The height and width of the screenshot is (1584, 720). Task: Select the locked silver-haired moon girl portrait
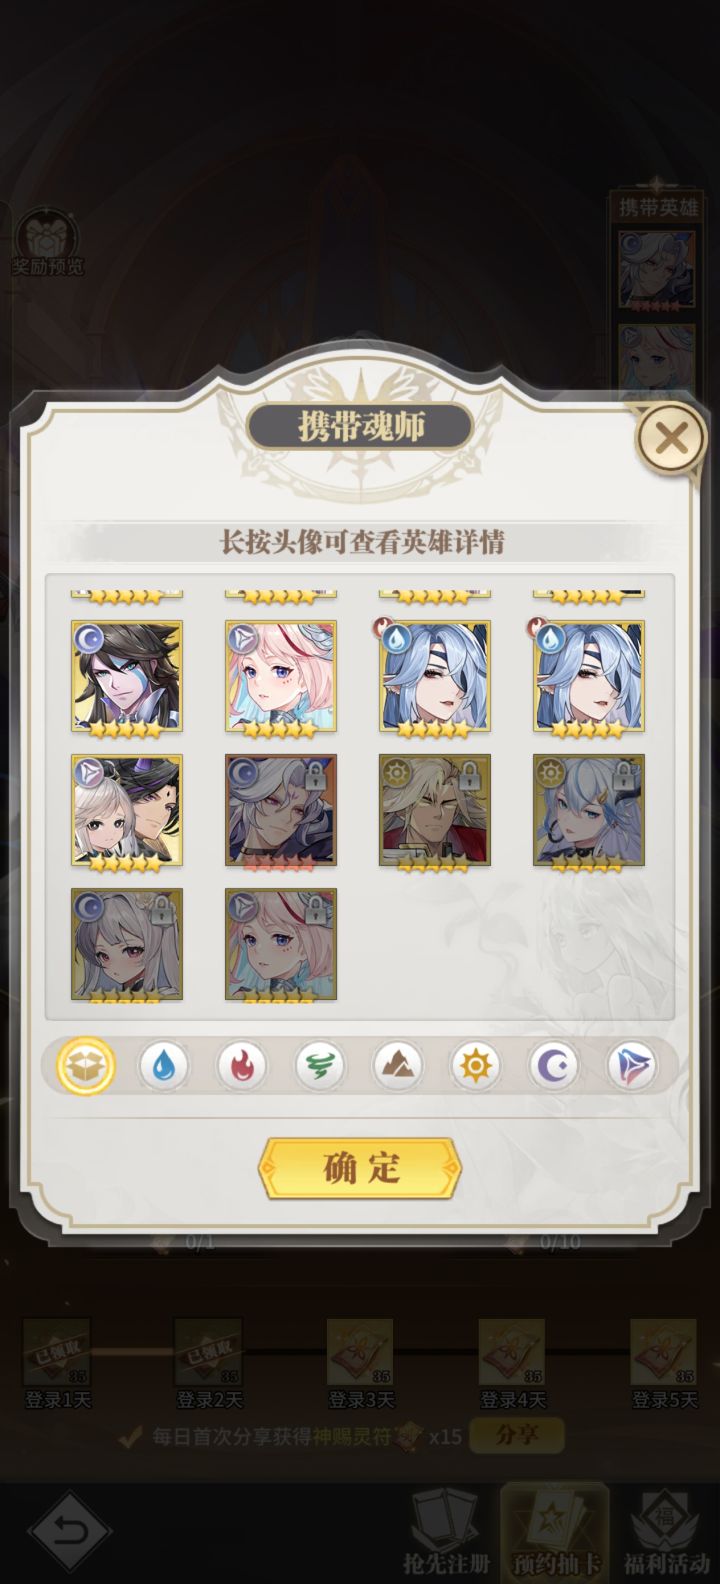127,944
